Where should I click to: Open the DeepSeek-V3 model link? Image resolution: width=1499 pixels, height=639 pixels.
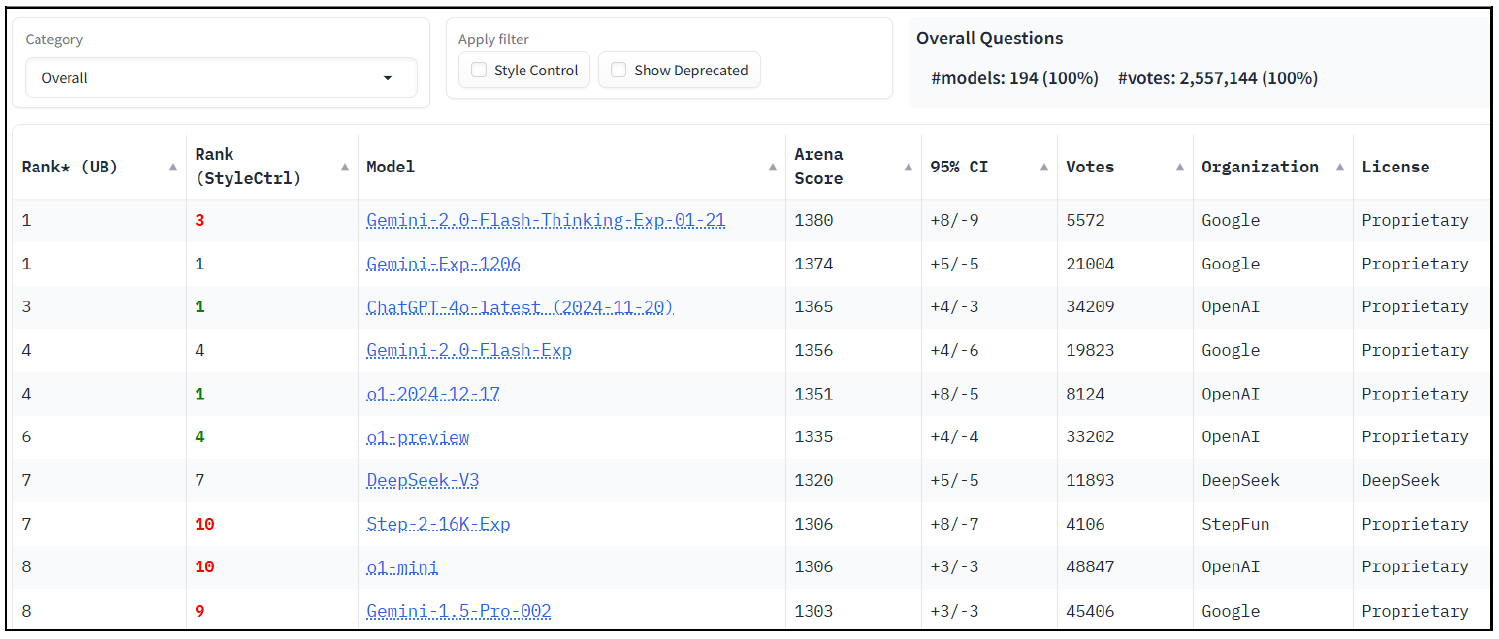(422, 480)
